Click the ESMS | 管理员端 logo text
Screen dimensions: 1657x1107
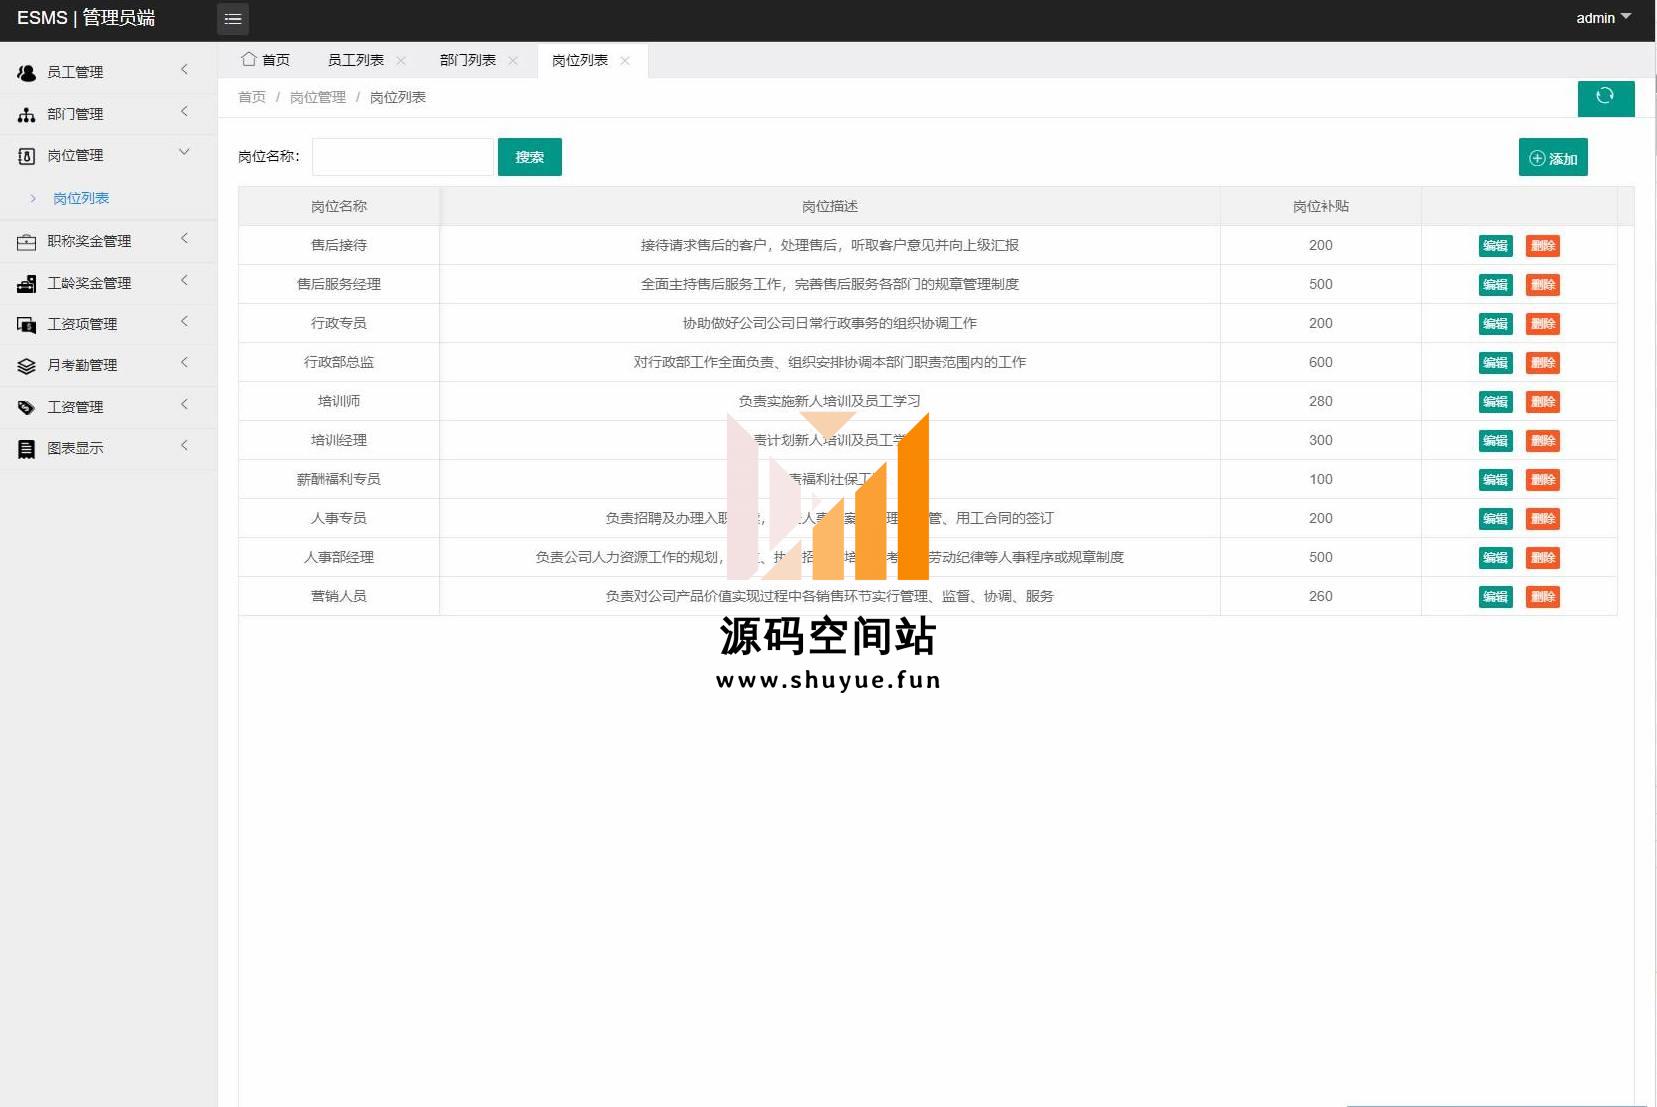click(x=86, y=18)
